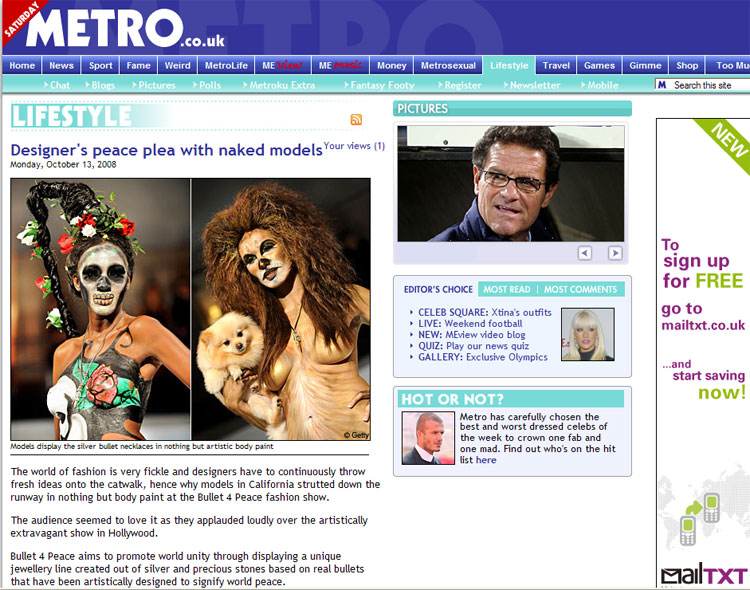Show the previous picture with left arrow
The image size is (750, 590).
point(585,253)
